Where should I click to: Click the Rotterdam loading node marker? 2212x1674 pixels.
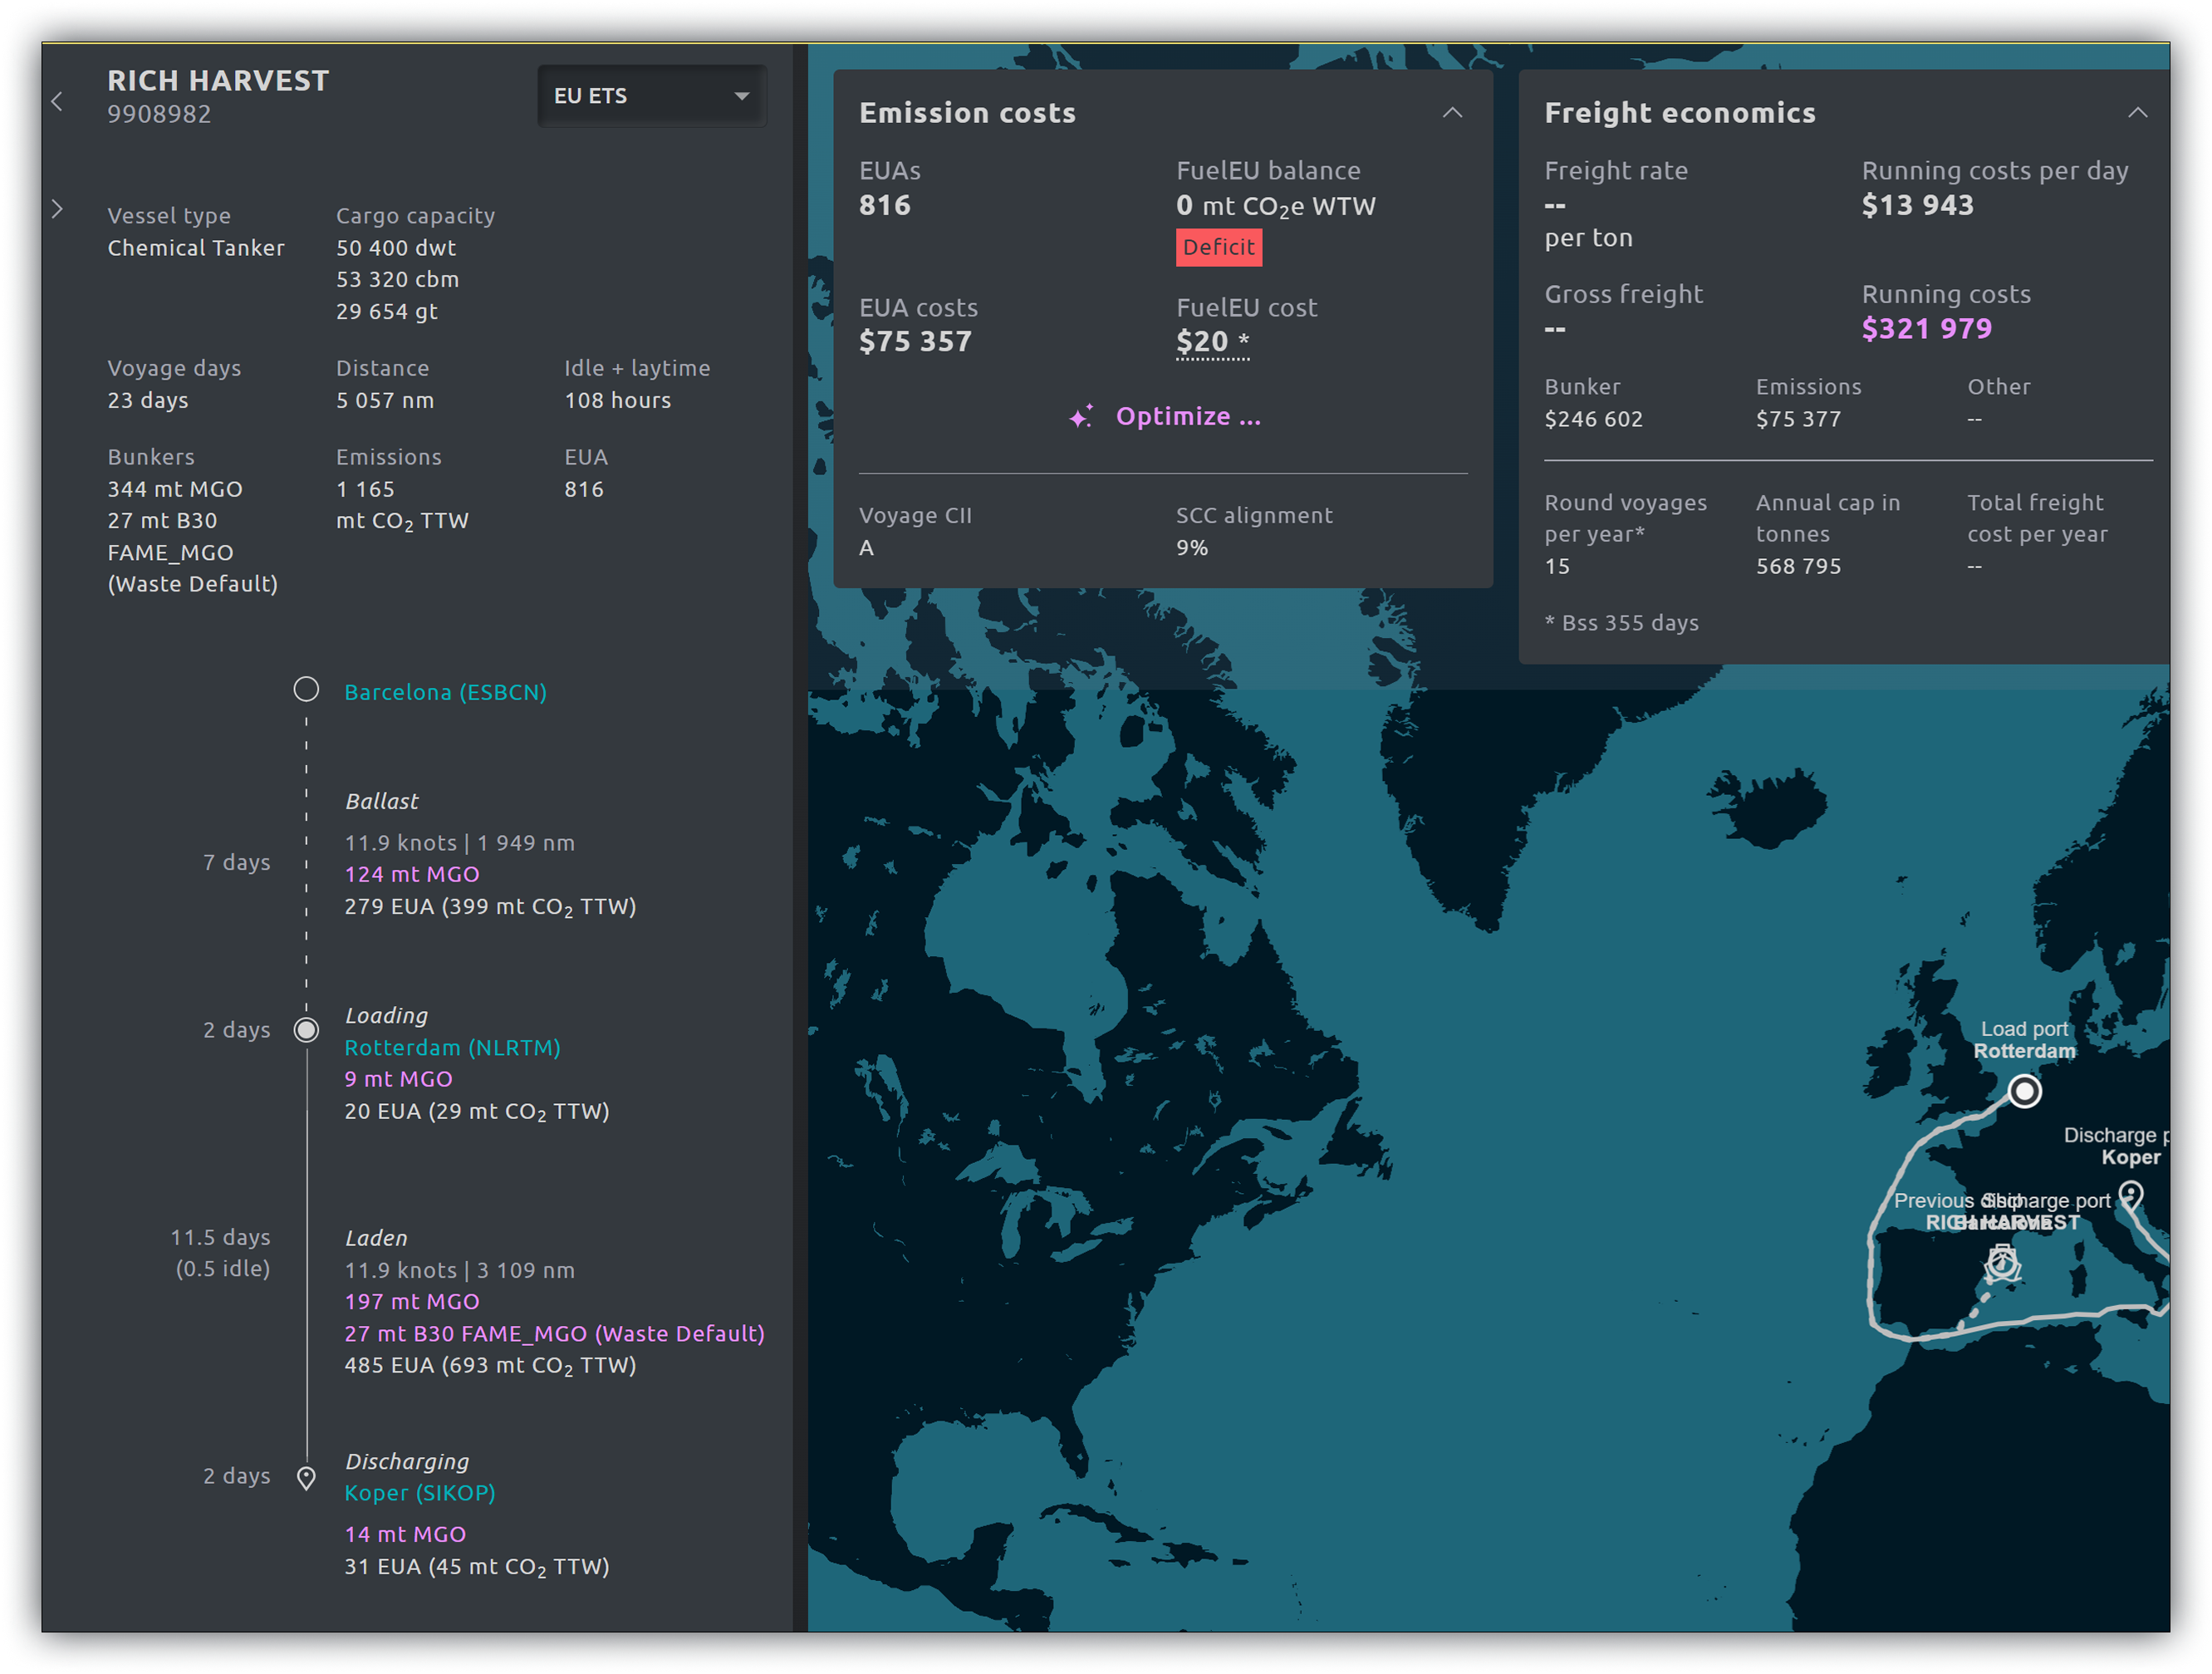click(x=306, y=1030)
